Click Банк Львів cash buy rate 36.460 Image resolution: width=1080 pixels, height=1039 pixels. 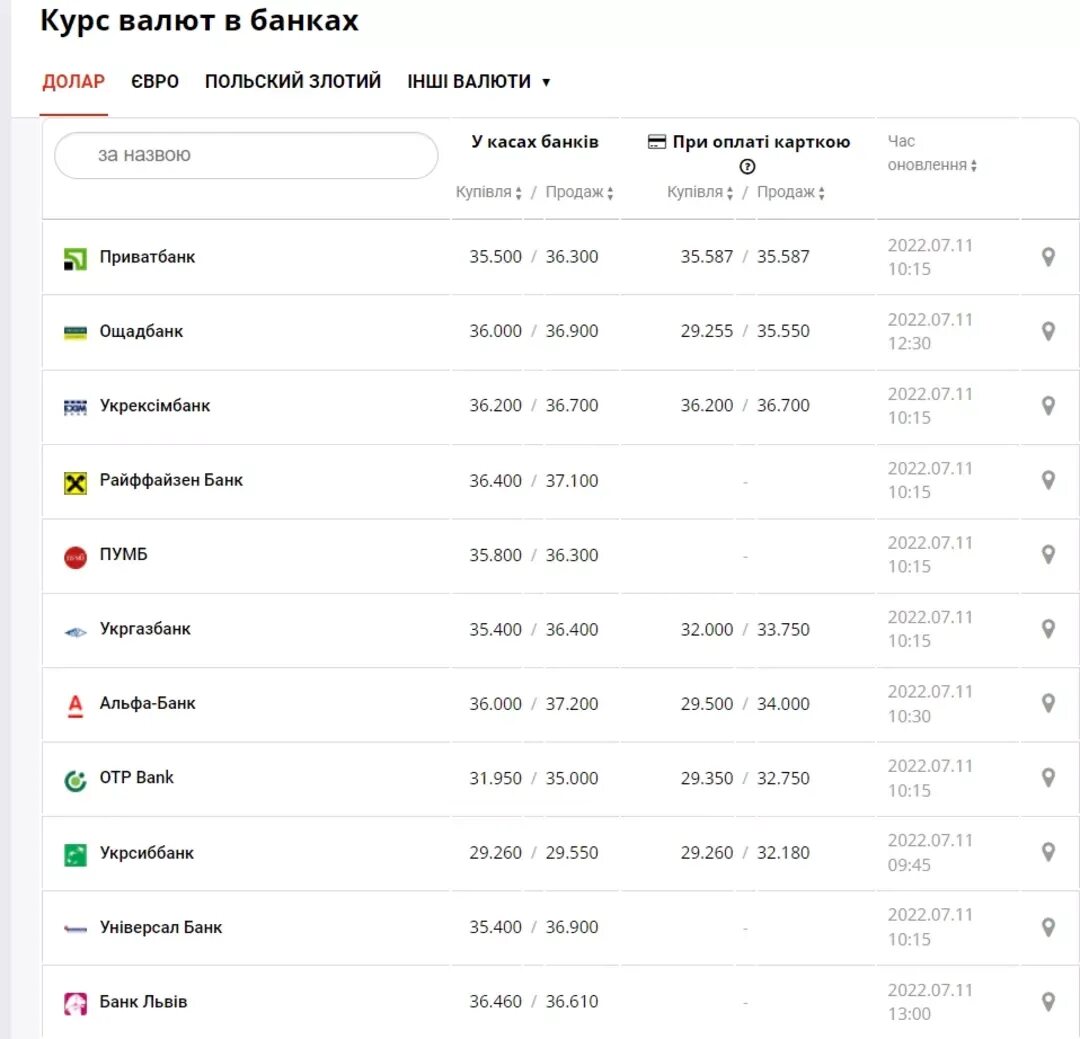pos(496,1002)
